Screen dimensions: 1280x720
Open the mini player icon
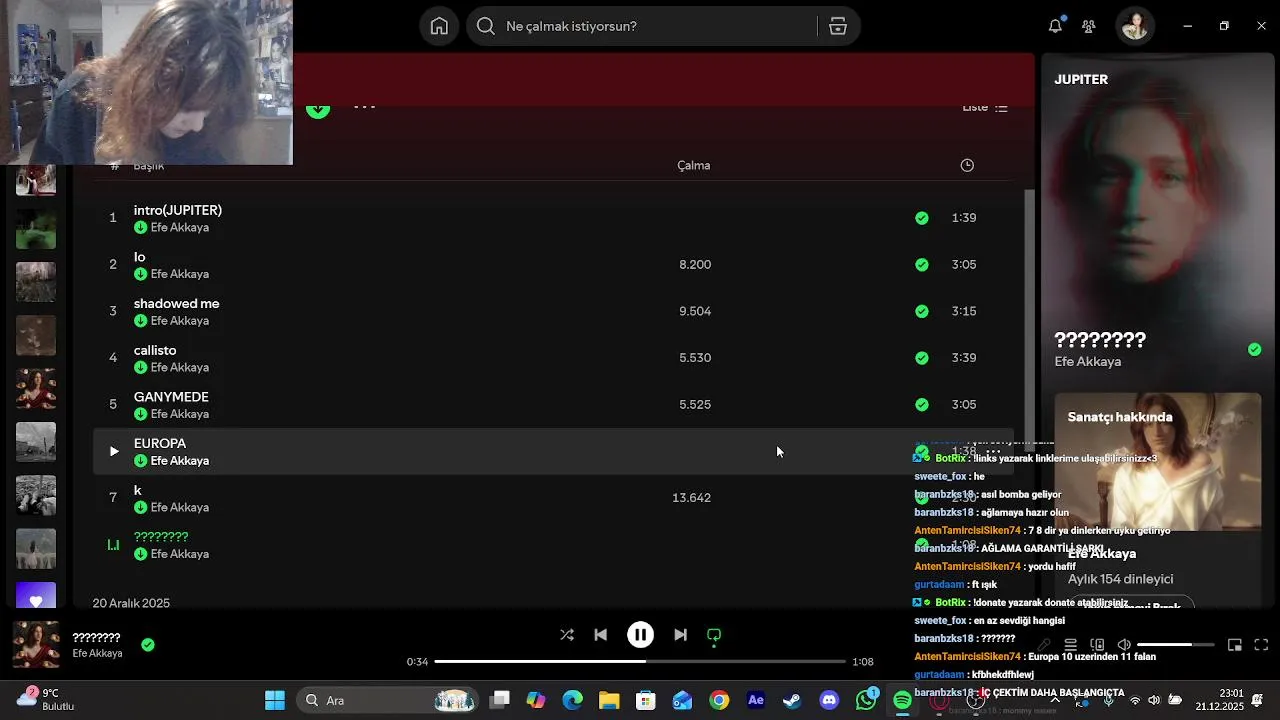tap(1235, 645)
